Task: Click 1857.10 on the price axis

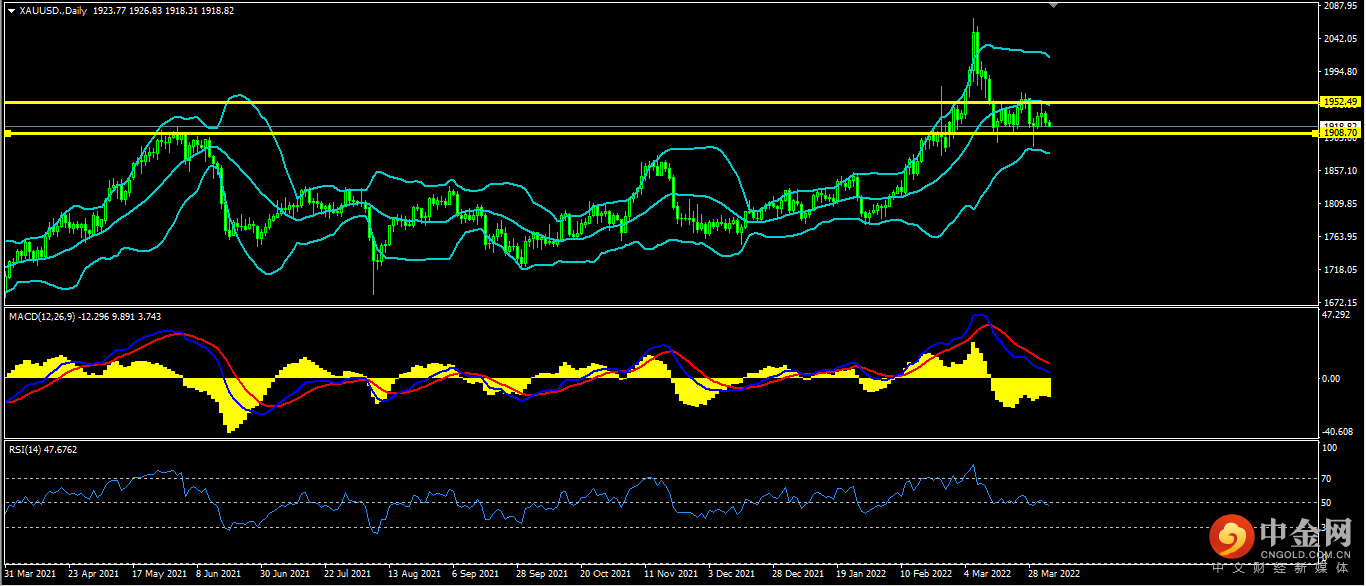Action: [x=1340, y=171]
